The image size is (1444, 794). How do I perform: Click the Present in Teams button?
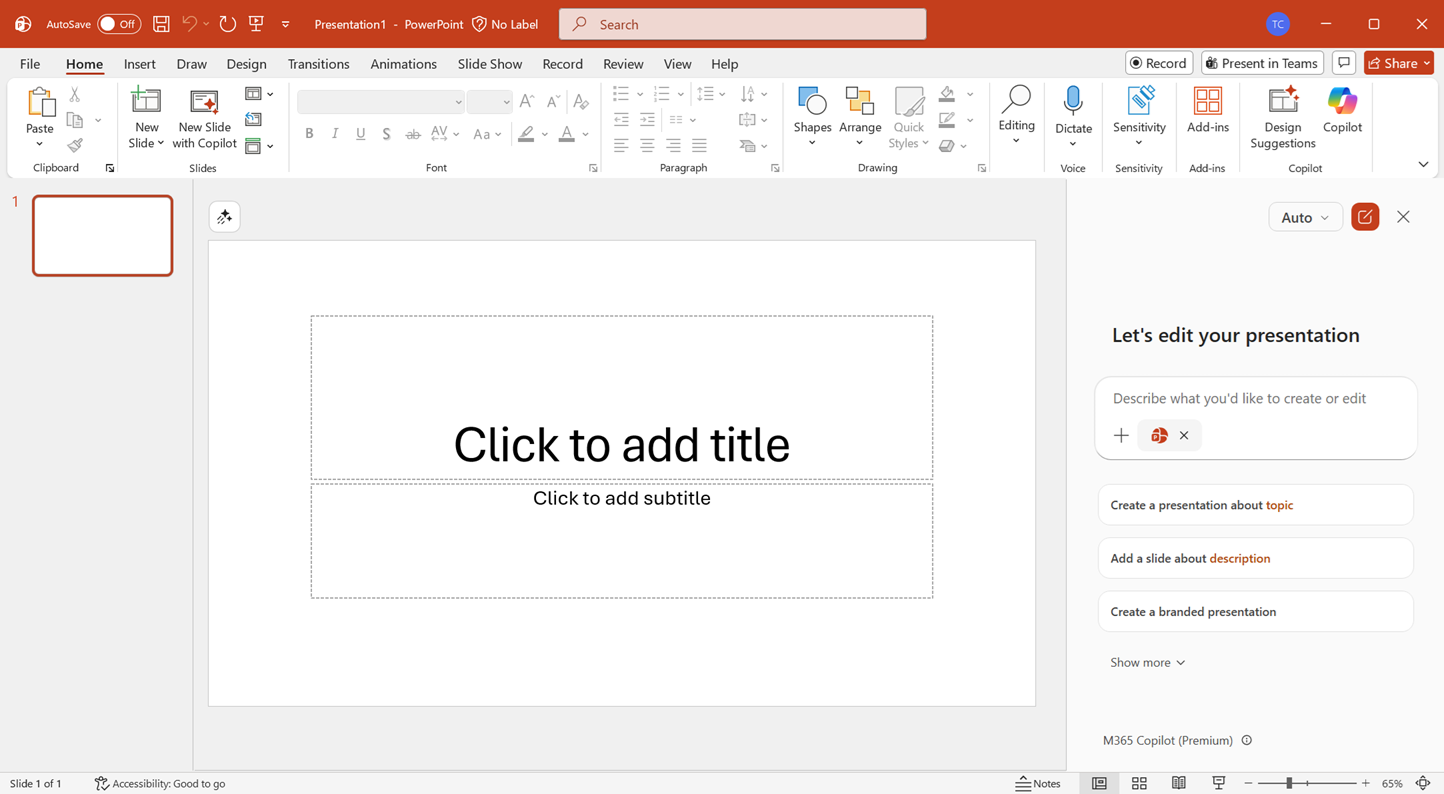coord(1261,62)
